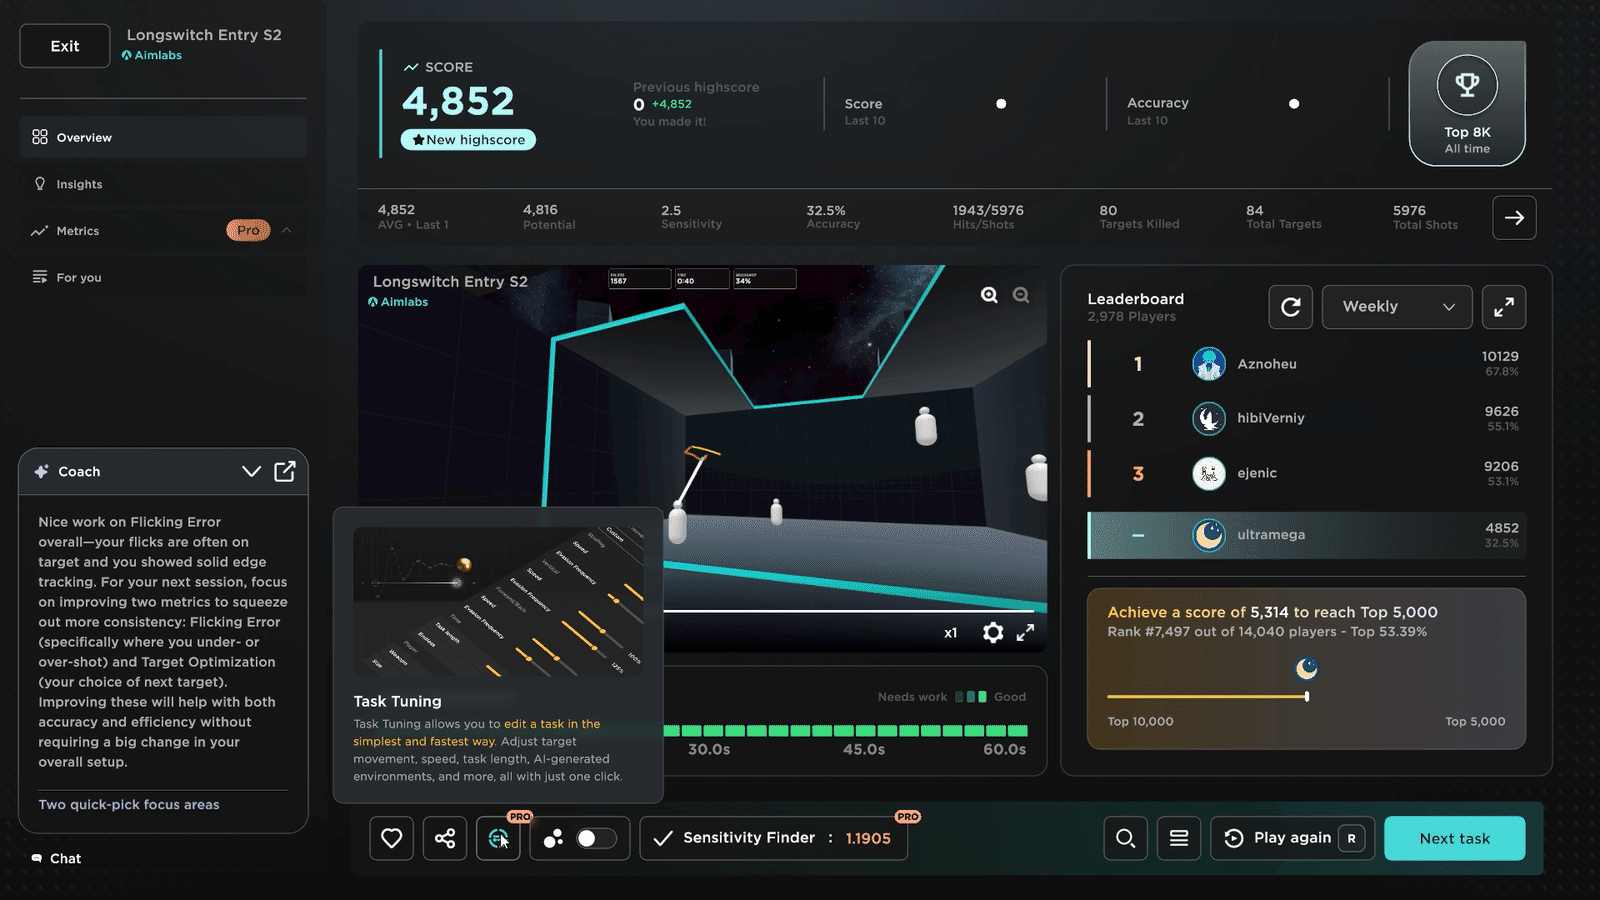This screenshot has width=1600, height=900.
Task: Open the list menu icon in bottom bar
Action: (1179, 838)
